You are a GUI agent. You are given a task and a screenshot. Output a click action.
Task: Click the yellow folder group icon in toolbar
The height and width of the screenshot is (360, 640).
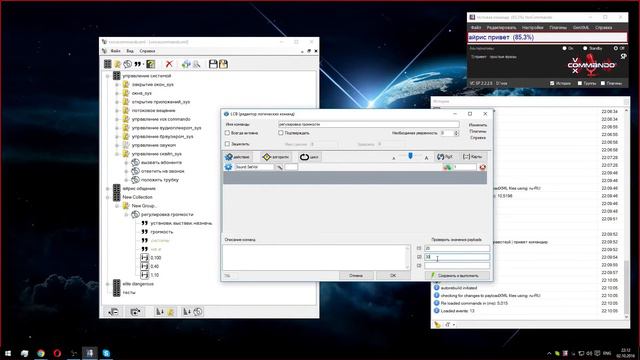pyautogui.click(x=118, y=64)
